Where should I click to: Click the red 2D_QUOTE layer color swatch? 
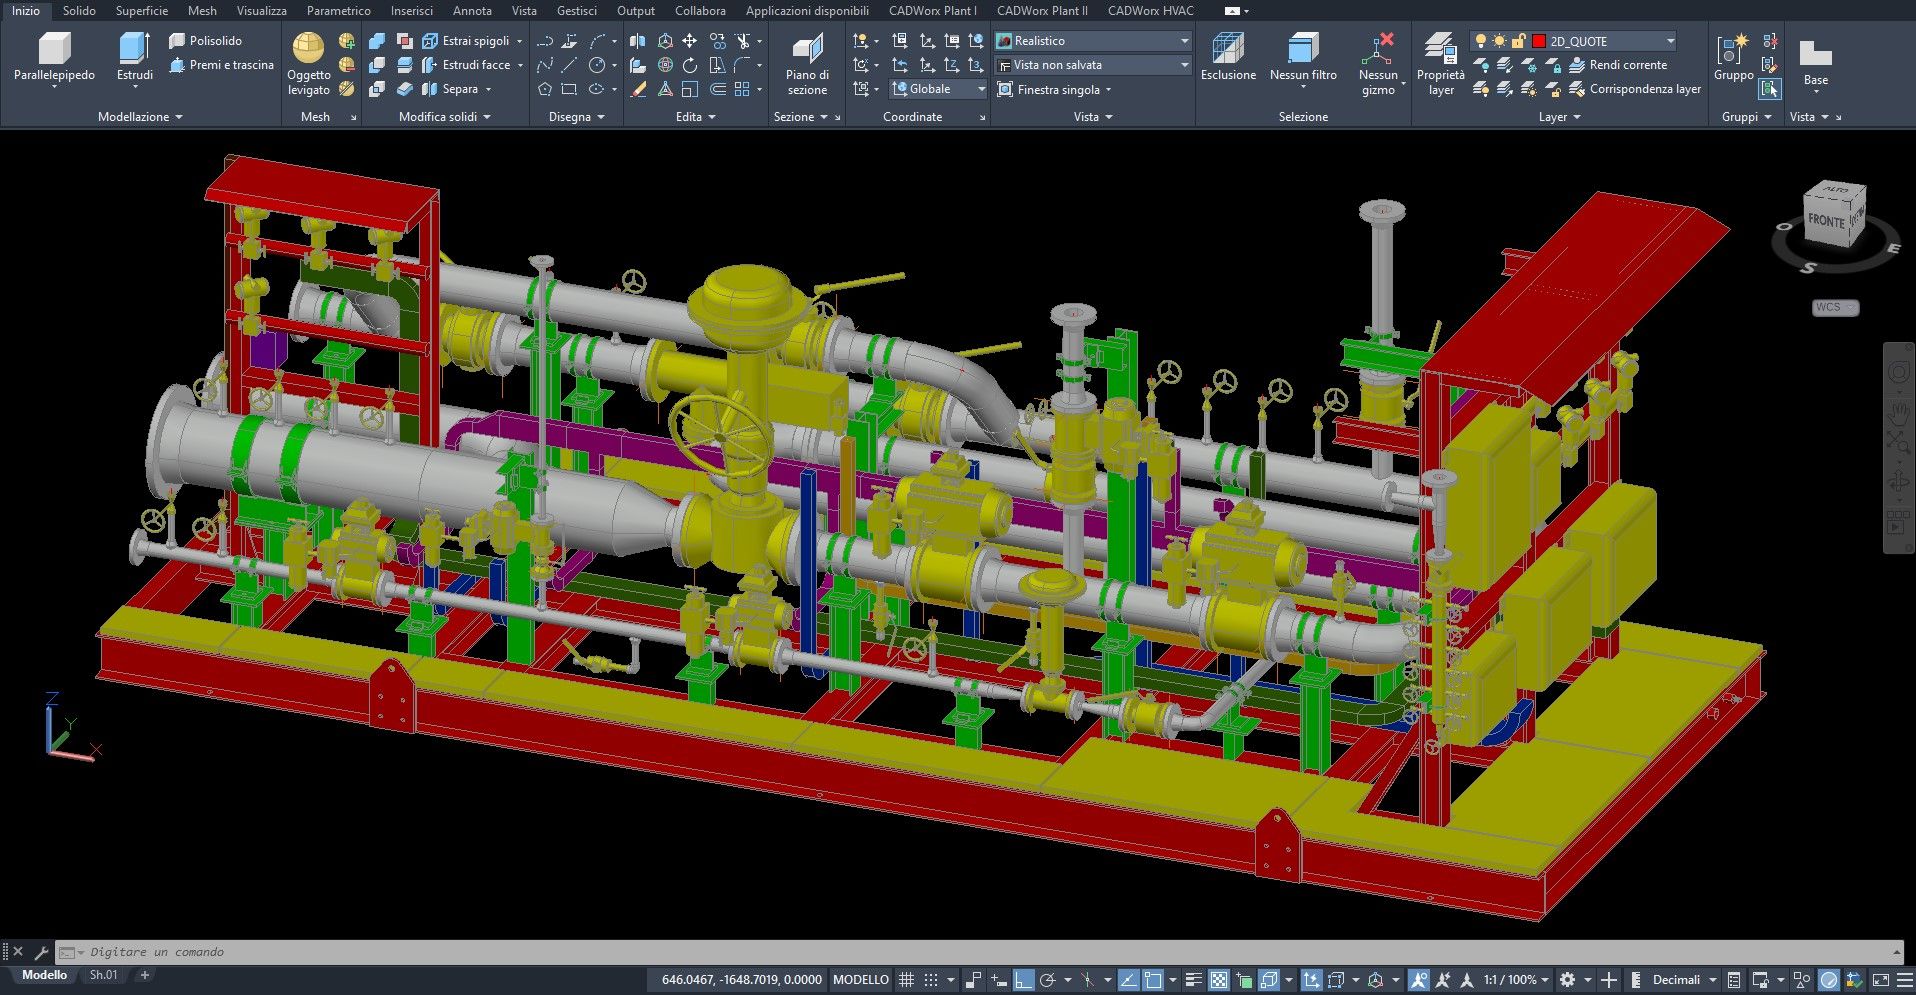point(1539,41)
